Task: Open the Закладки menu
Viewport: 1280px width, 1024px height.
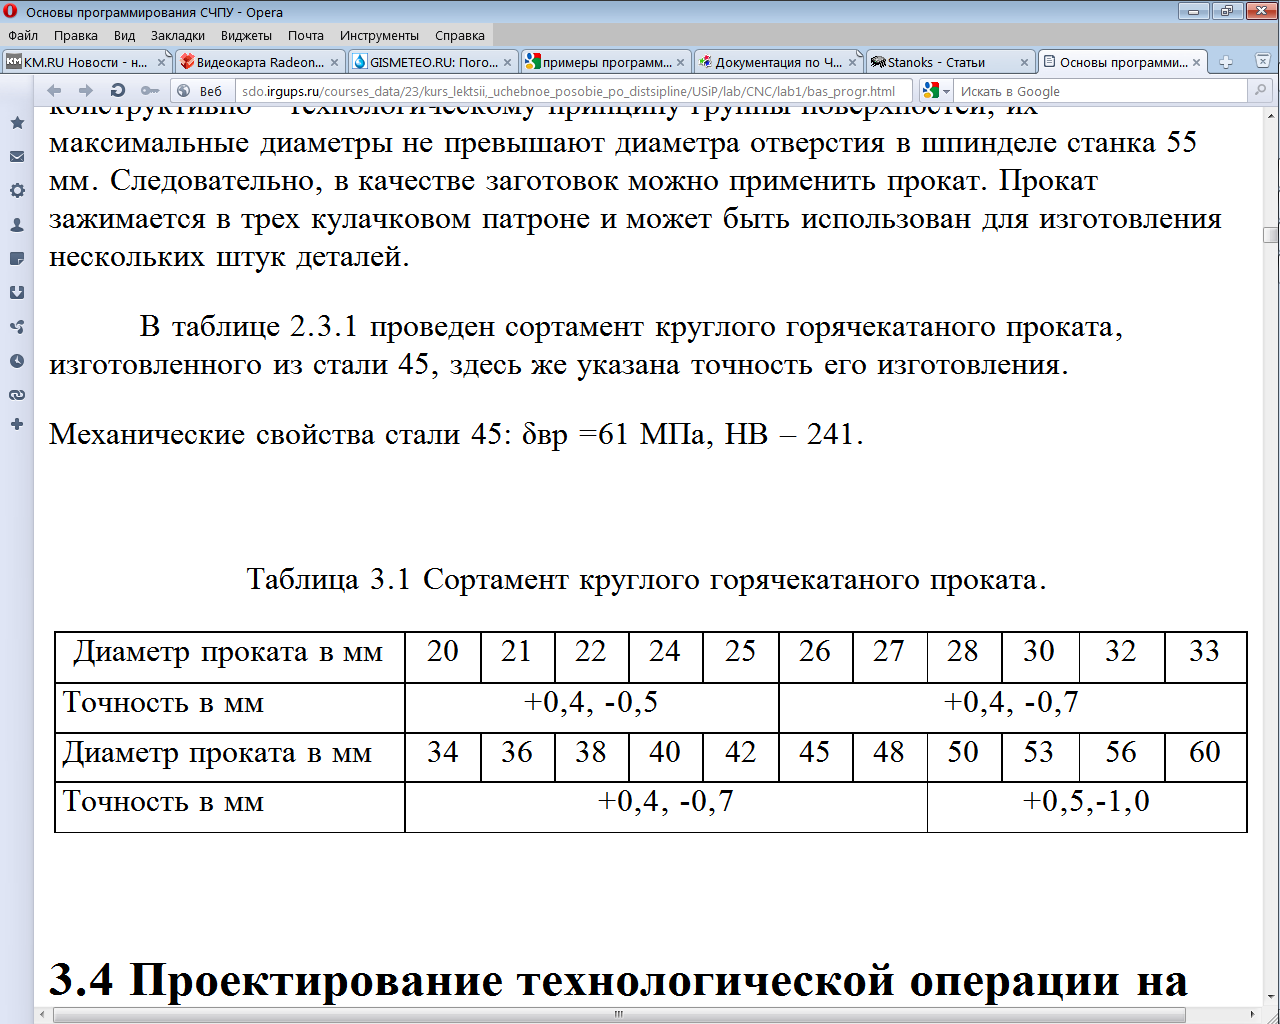Action: pos(178,35)
